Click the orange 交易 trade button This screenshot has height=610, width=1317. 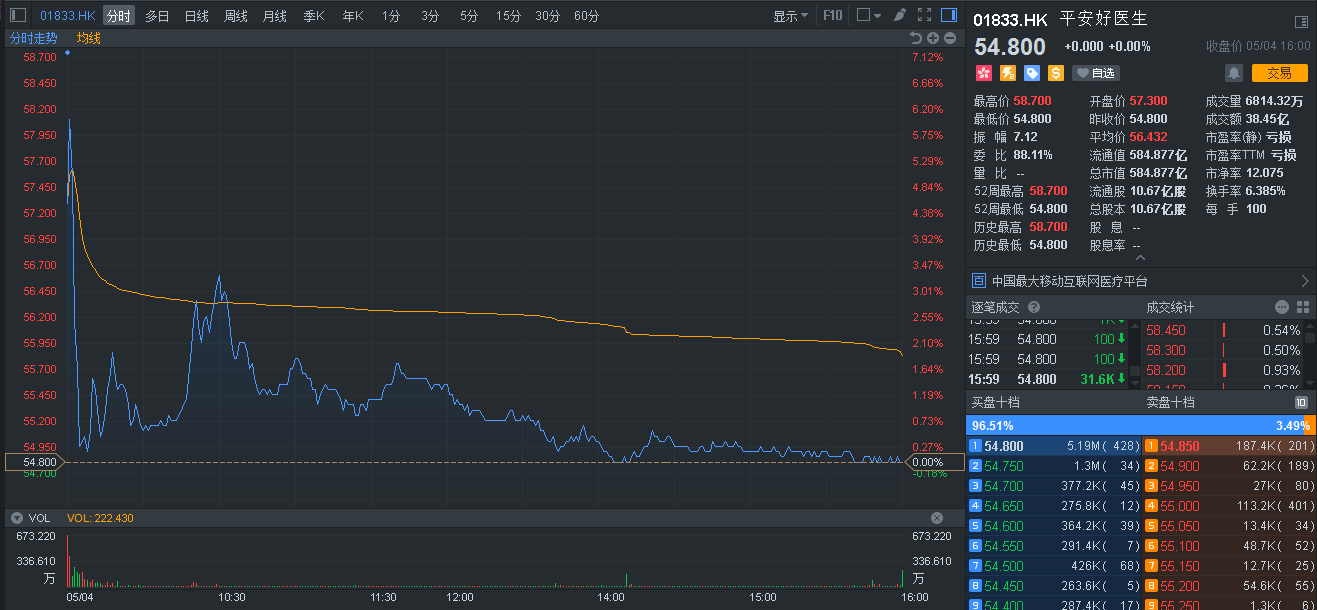click(x=1280, y=72)
